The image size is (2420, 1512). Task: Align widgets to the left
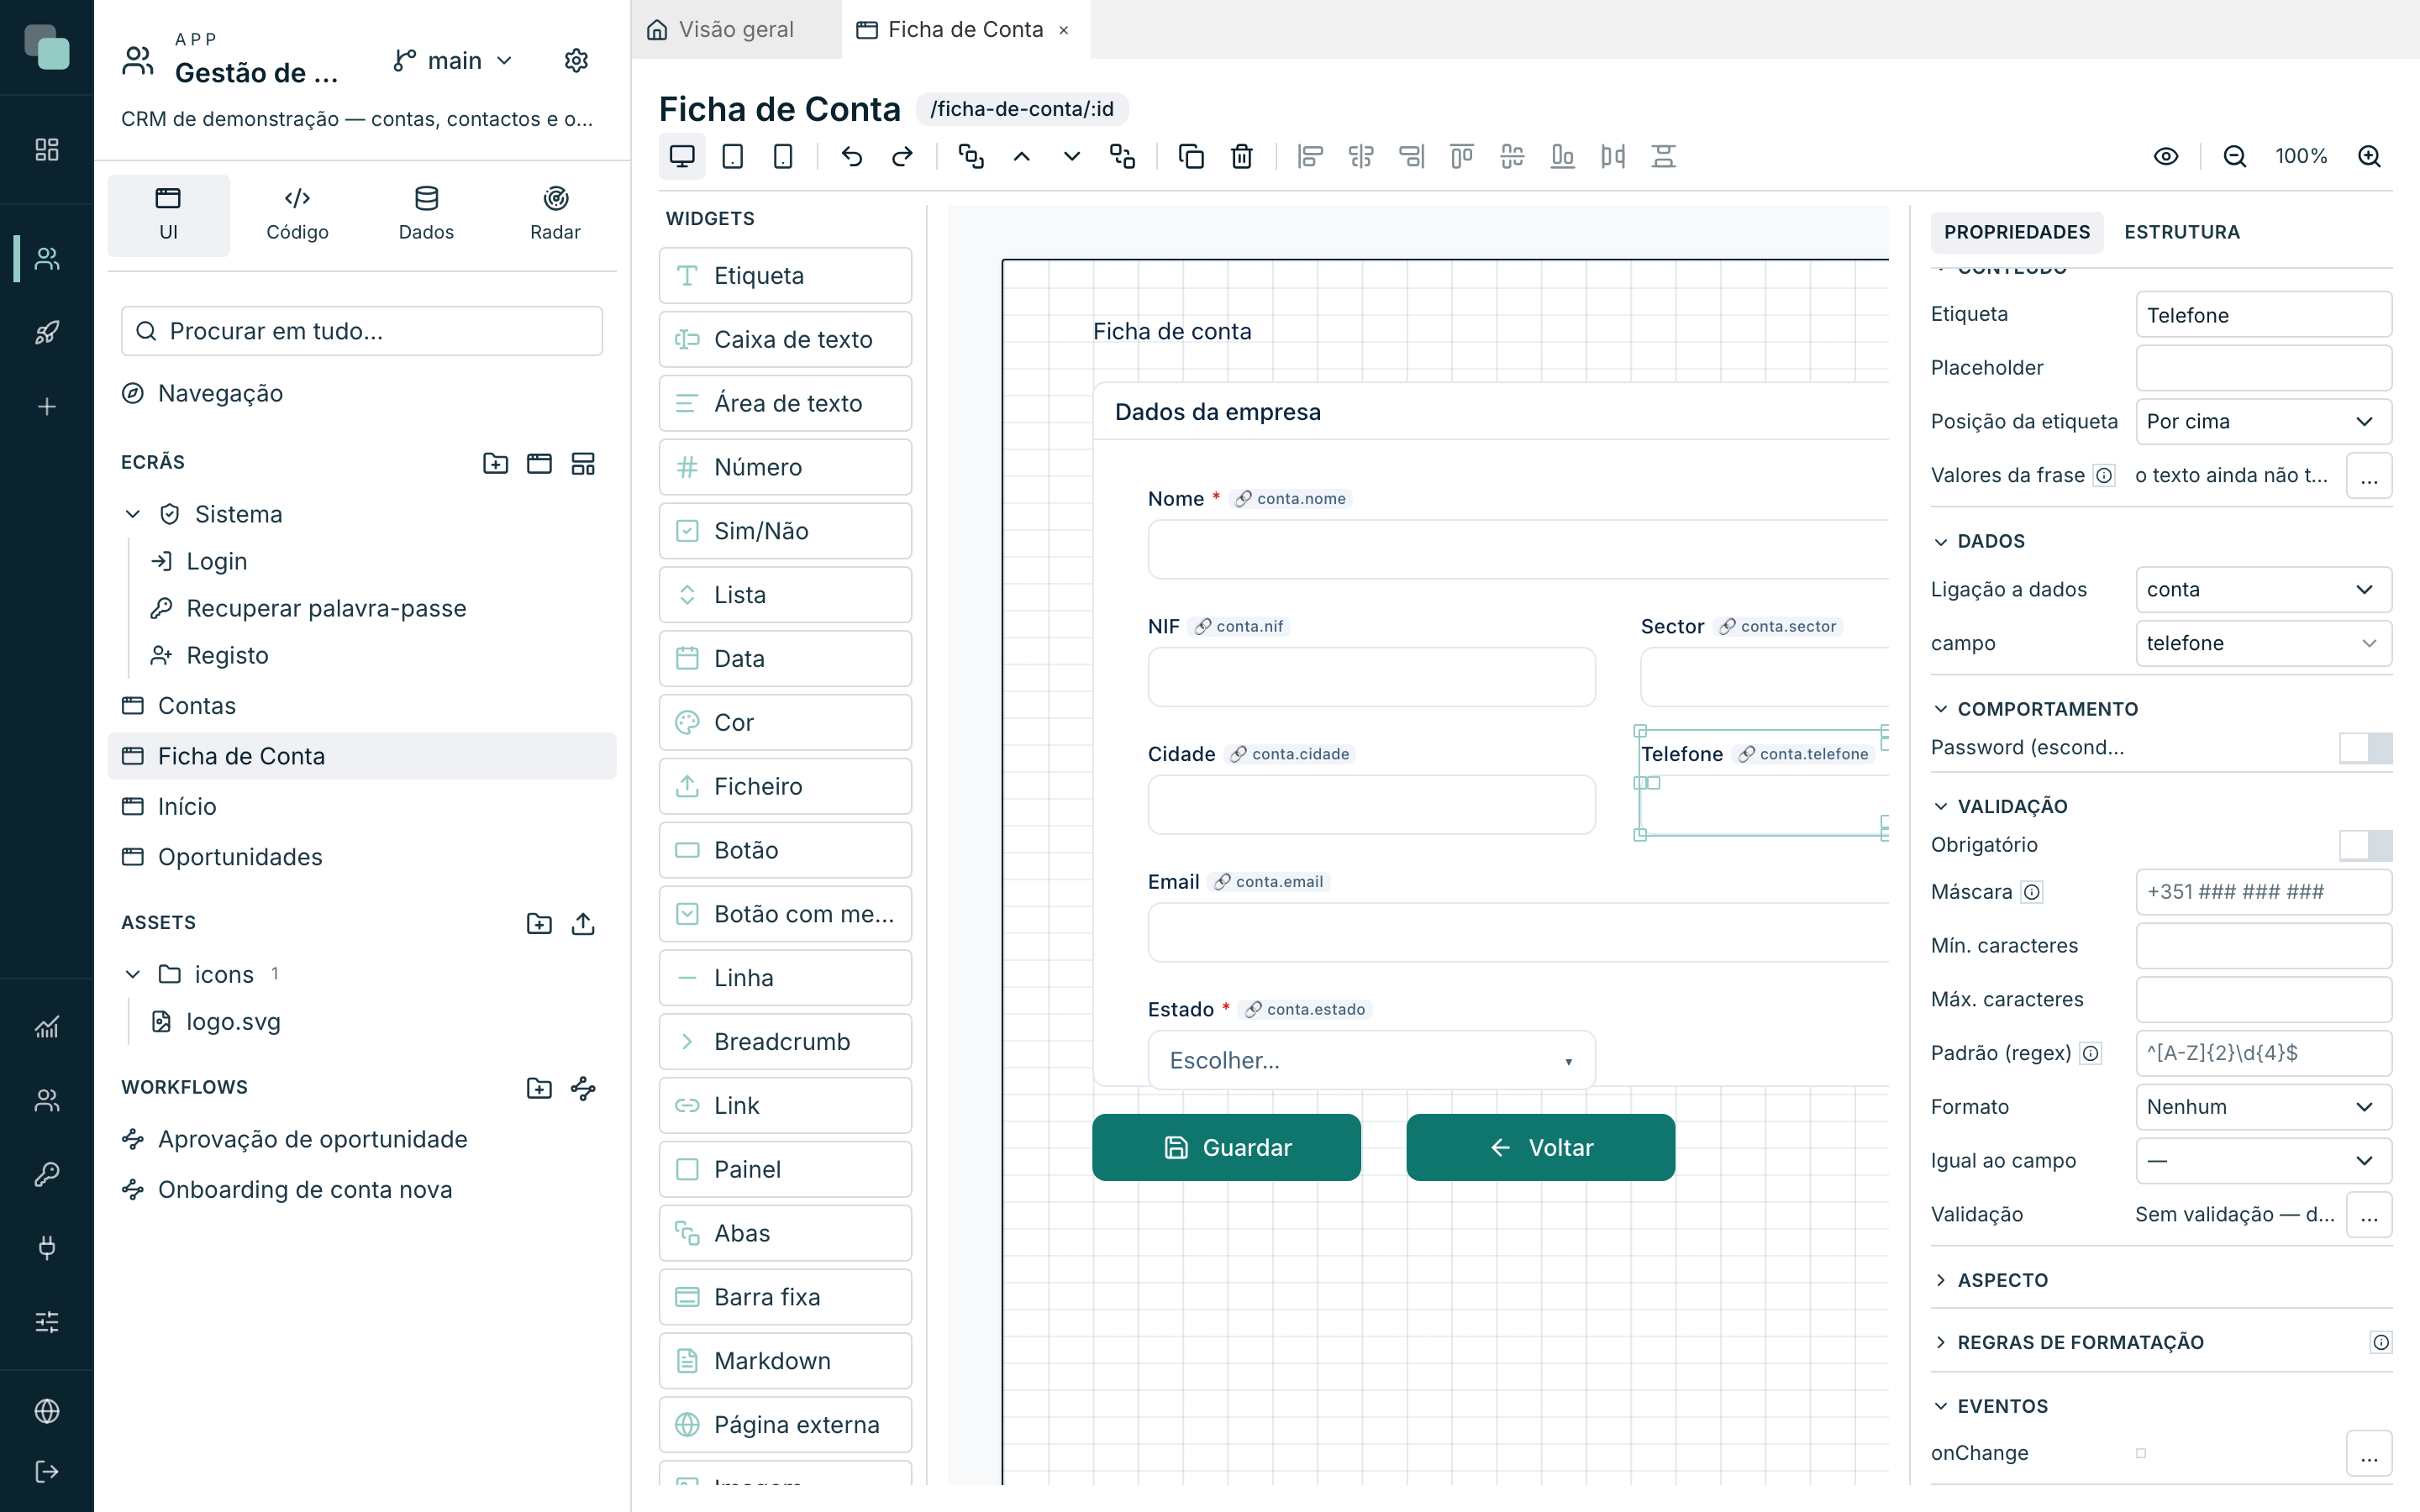1310,156
